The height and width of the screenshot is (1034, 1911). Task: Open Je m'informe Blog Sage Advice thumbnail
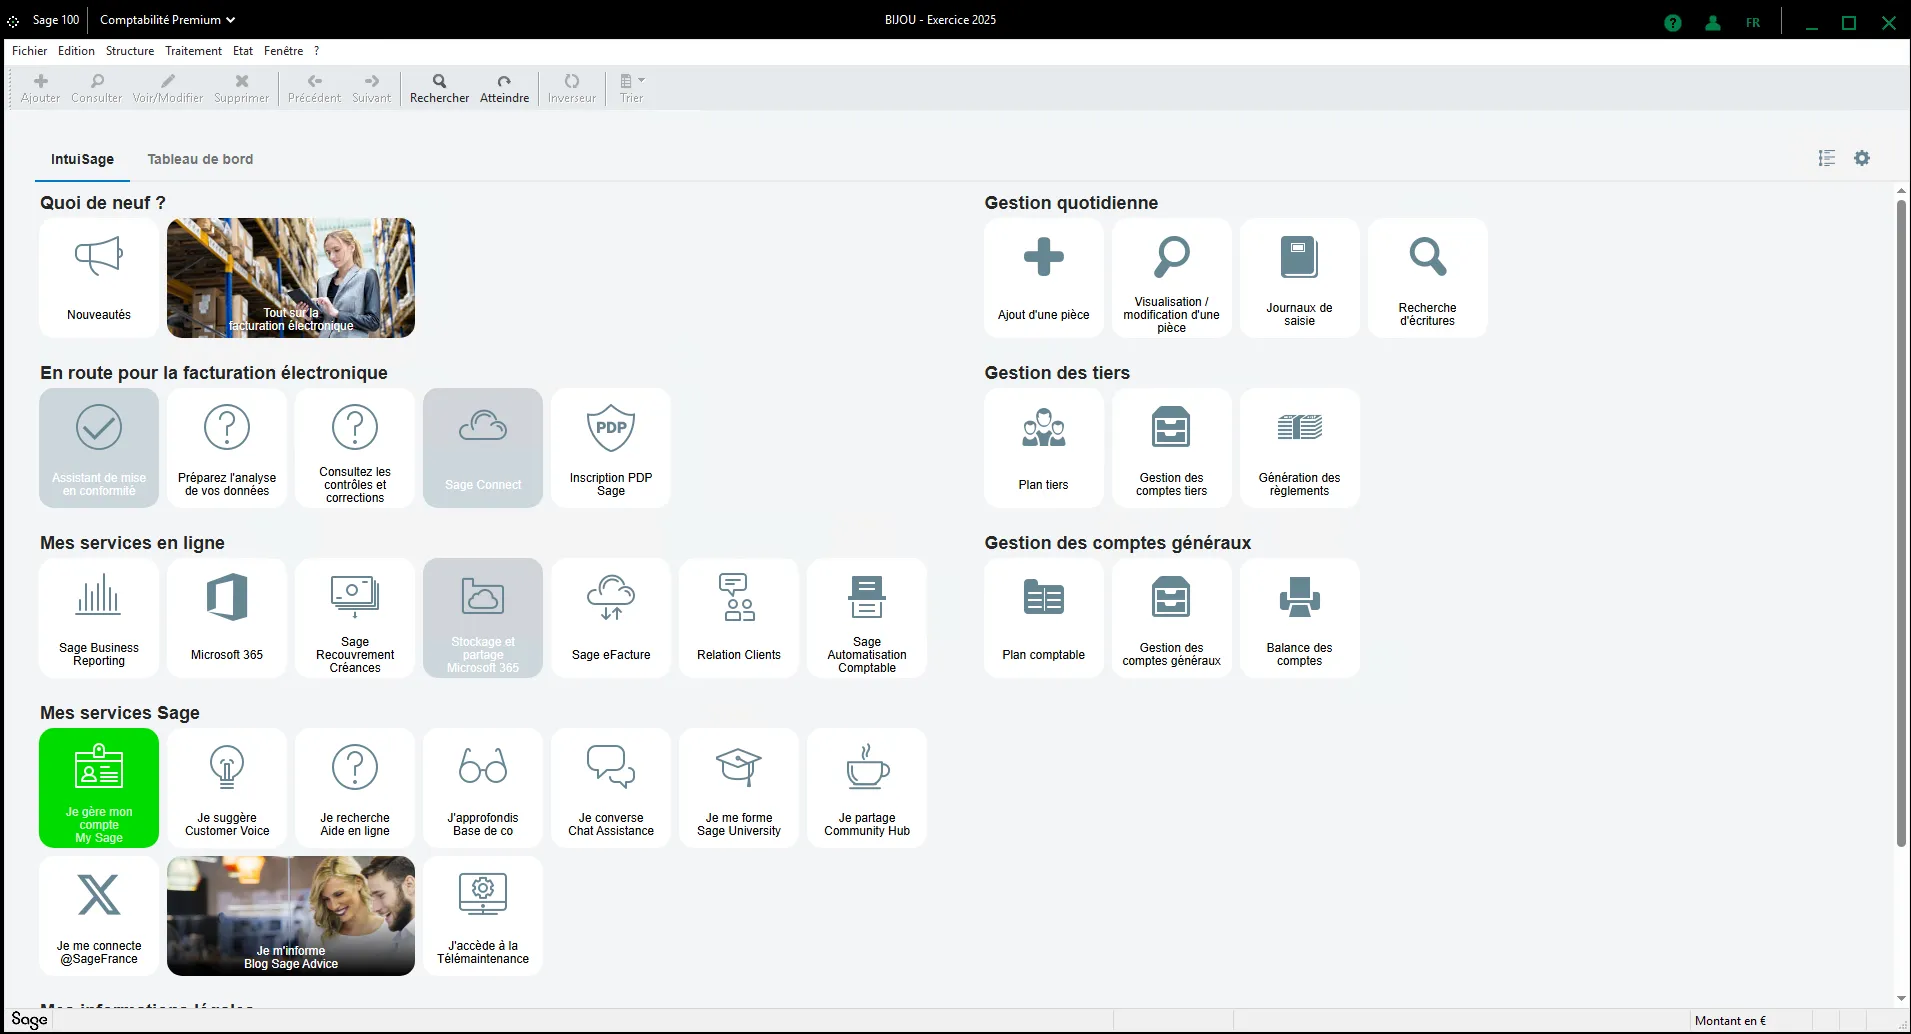291,916
